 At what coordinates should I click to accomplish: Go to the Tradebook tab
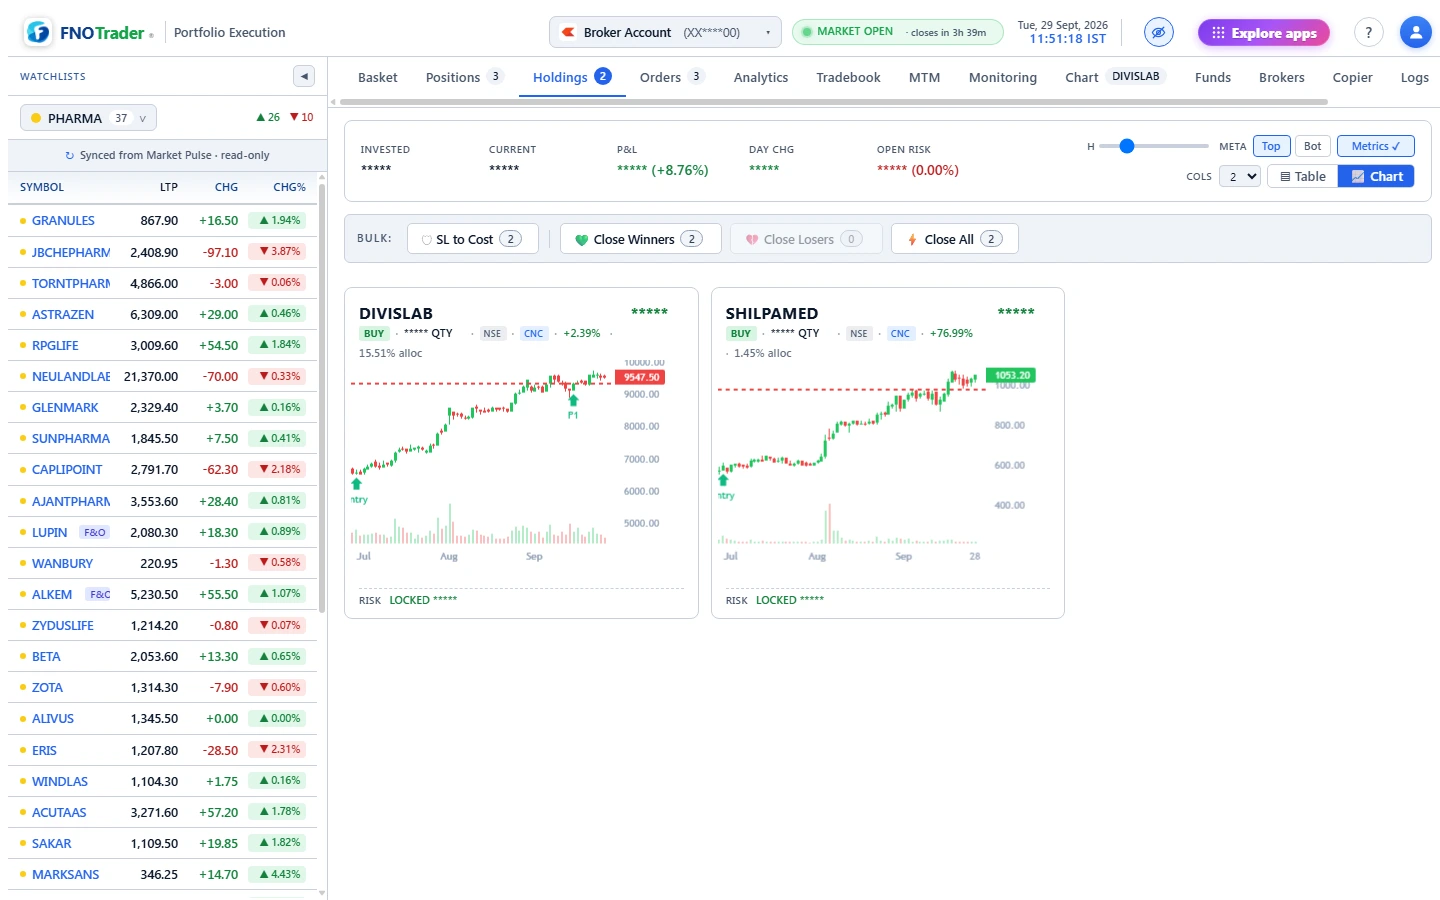click(848, 77)
